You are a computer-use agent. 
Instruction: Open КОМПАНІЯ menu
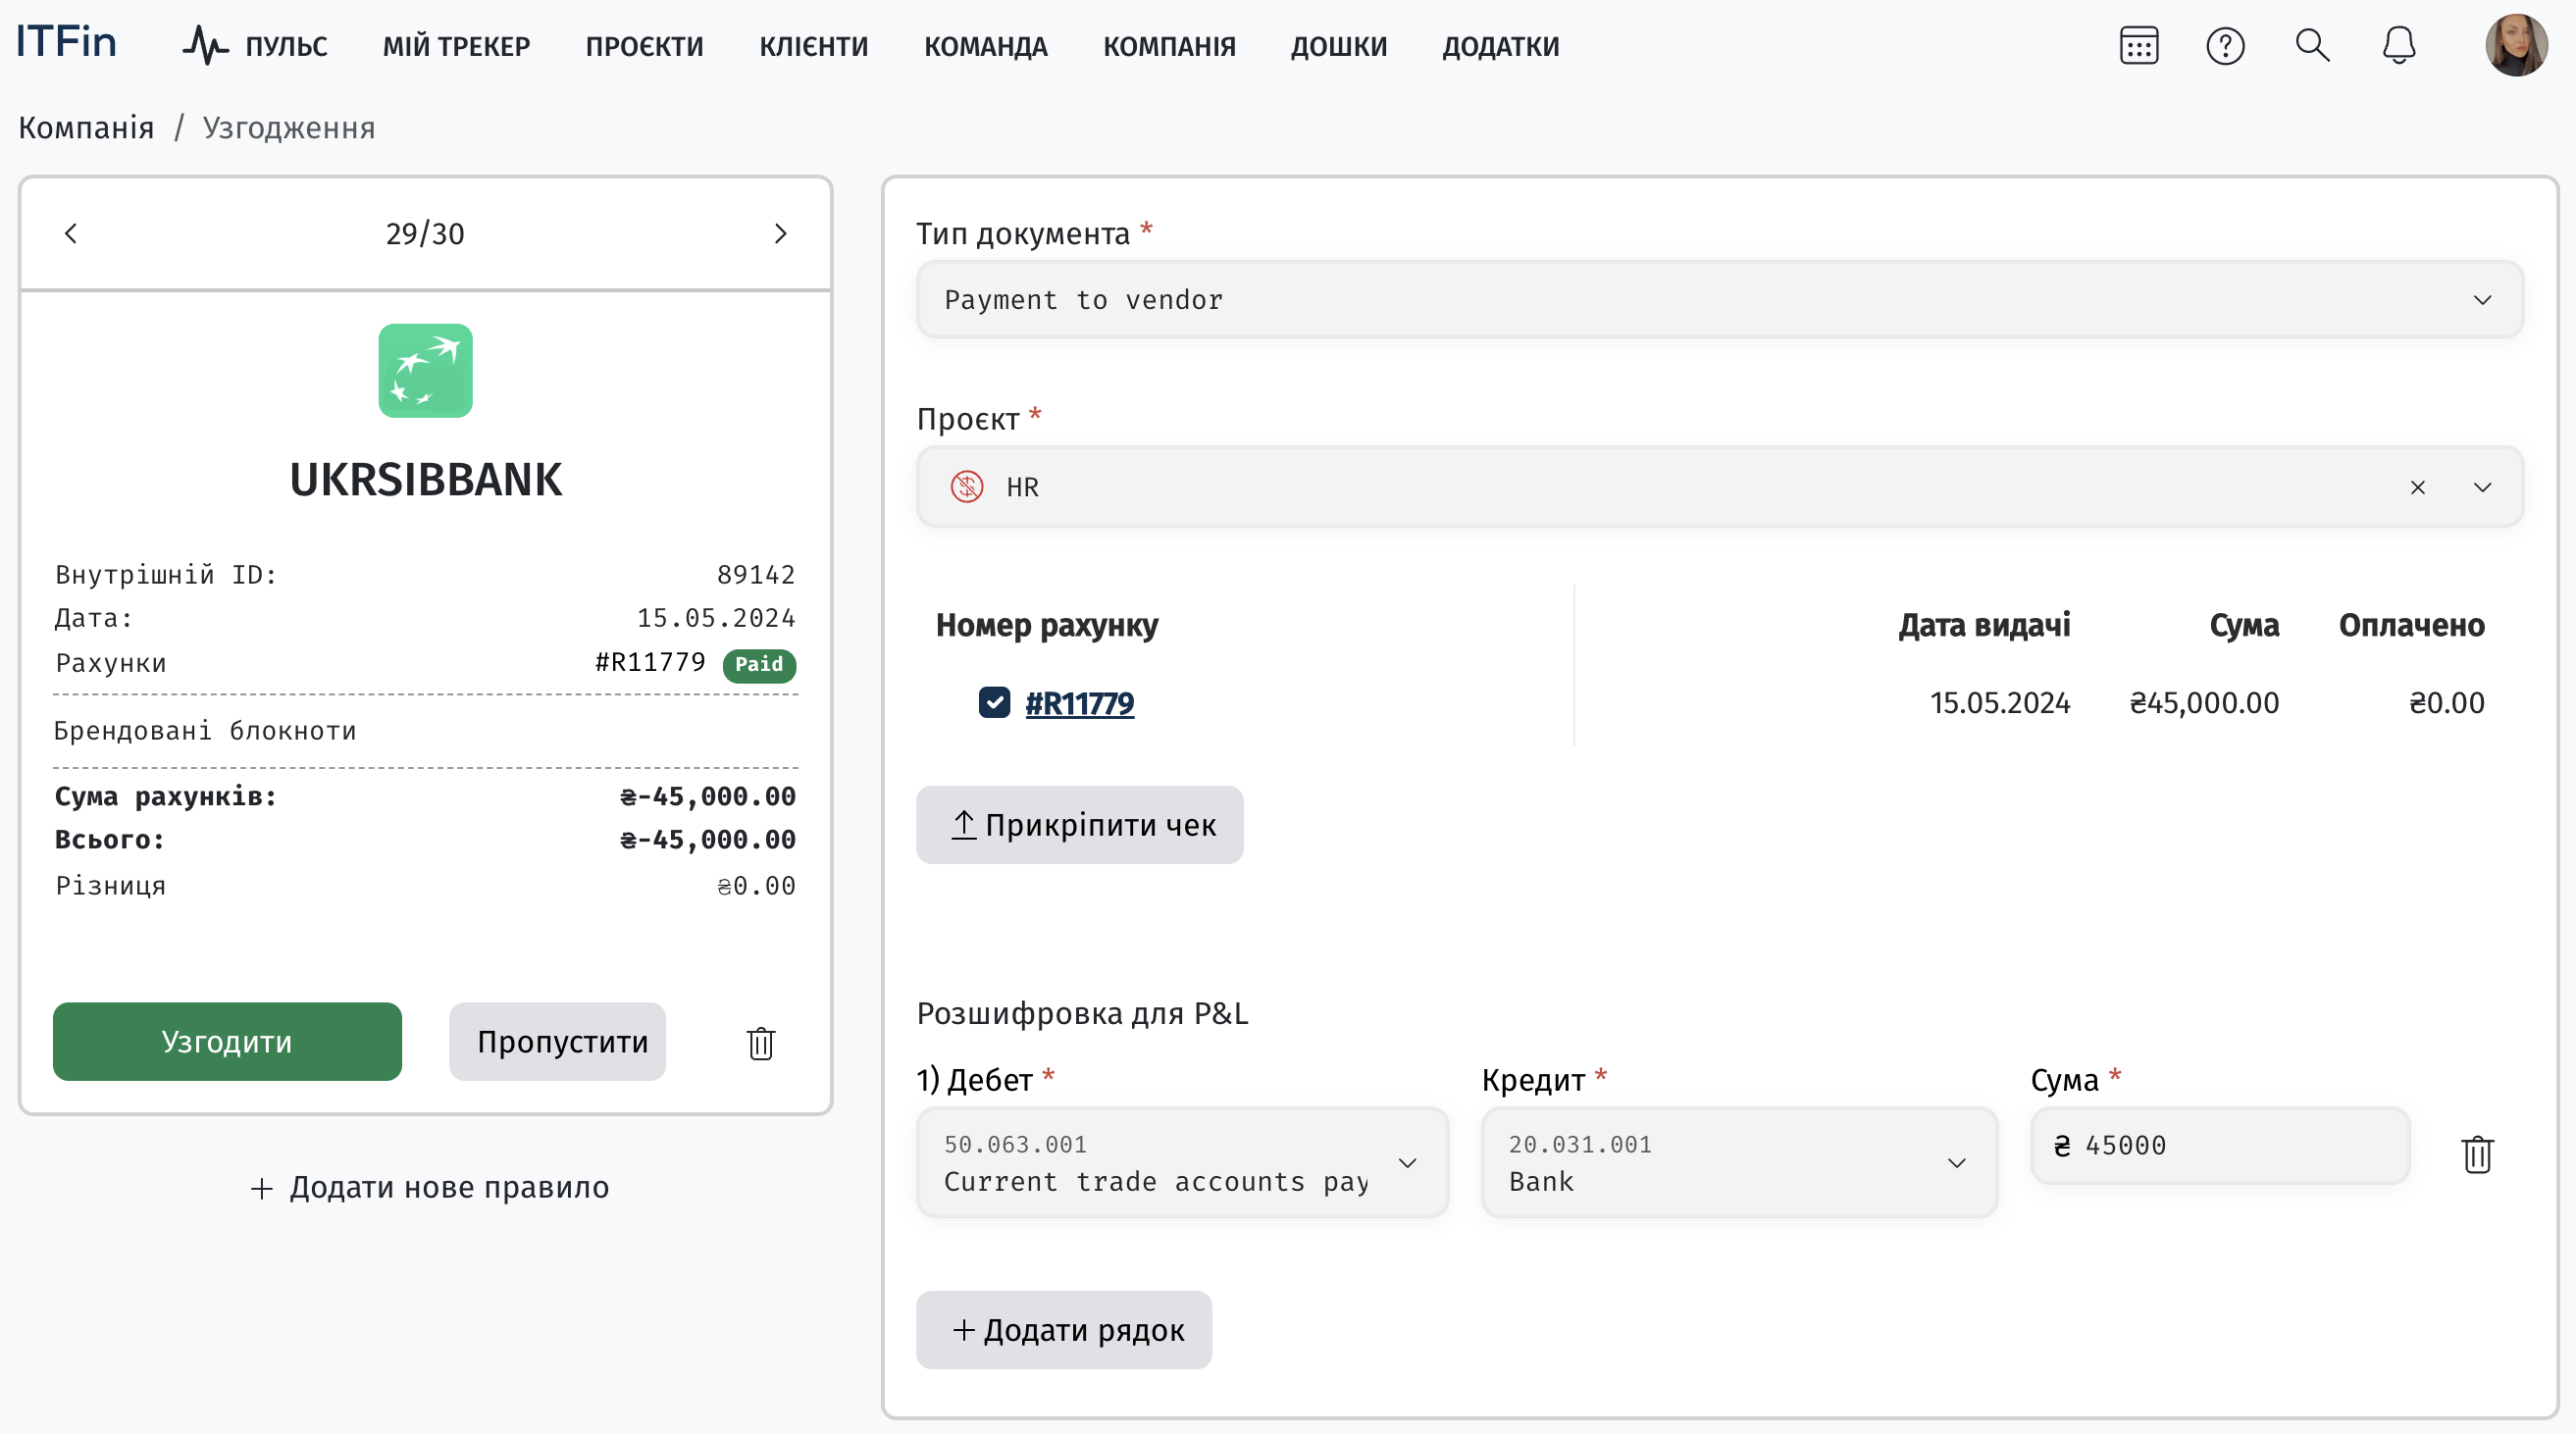tap(1169, 46)
